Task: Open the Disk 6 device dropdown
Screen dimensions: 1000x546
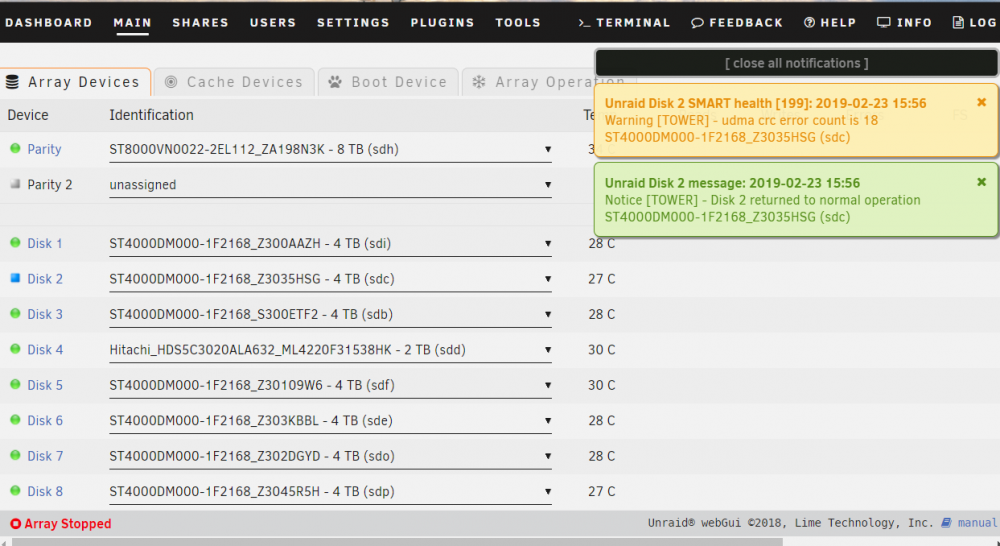Action: point(330,421)
